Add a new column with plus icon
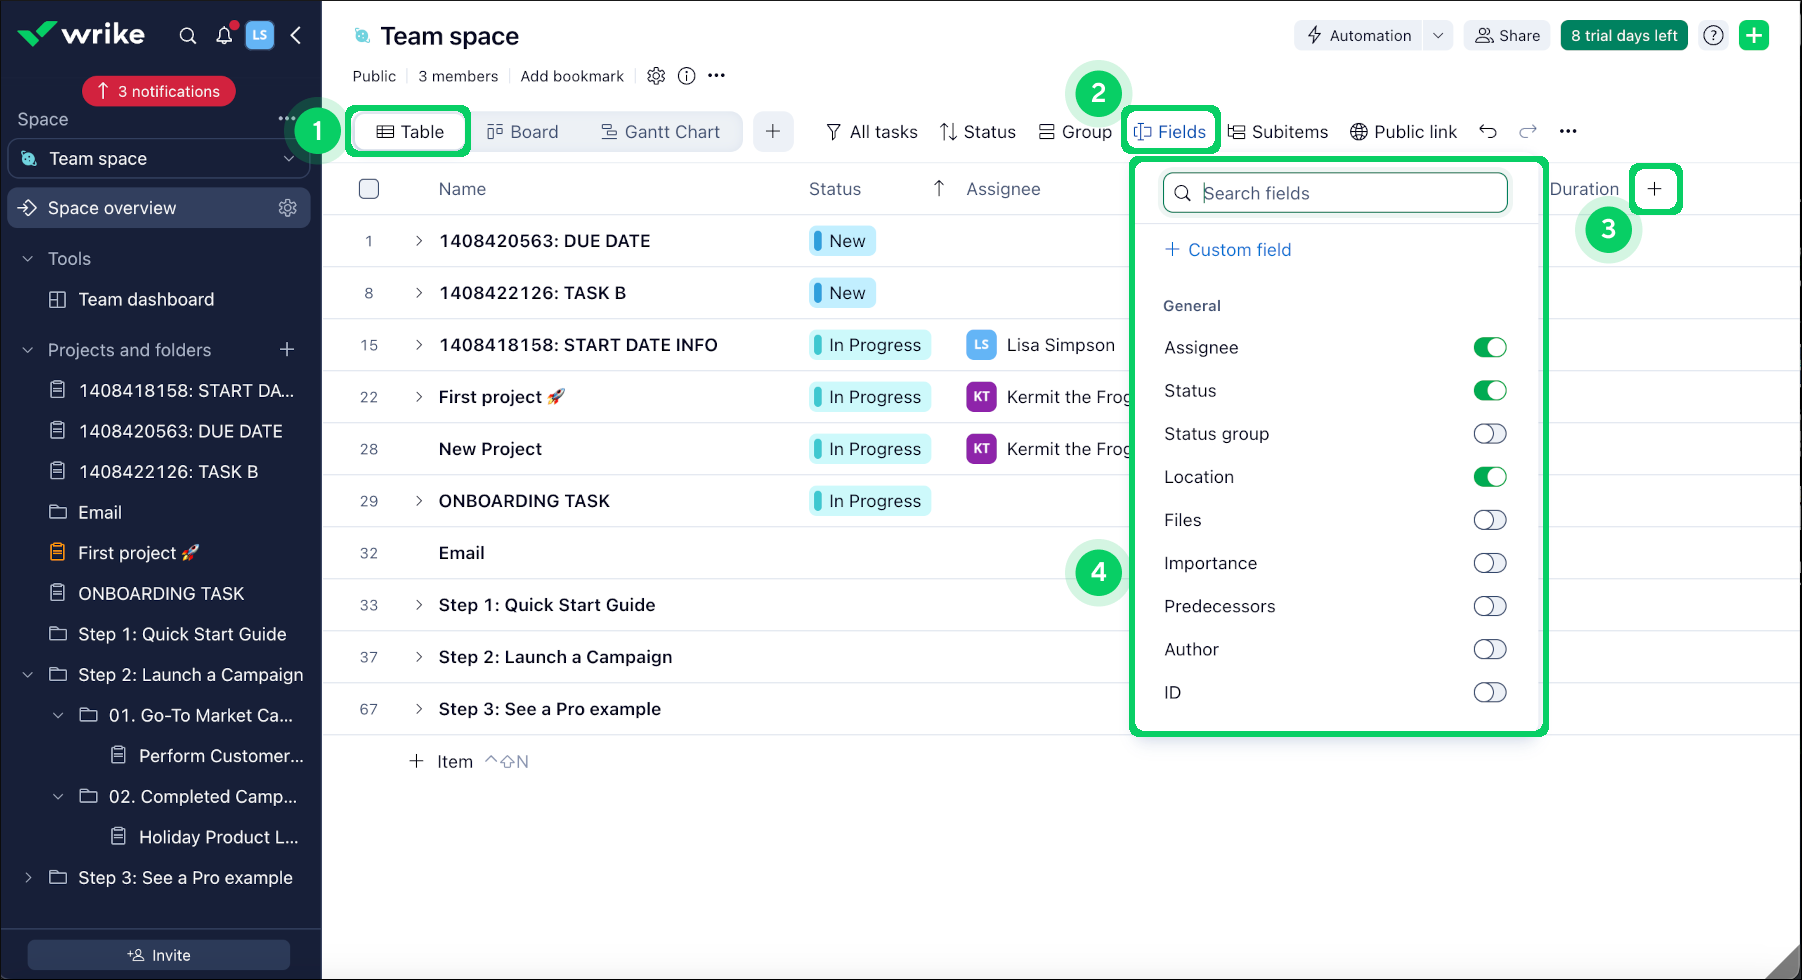Screen dimensions: 1802x980 [x=1655, y=189]
